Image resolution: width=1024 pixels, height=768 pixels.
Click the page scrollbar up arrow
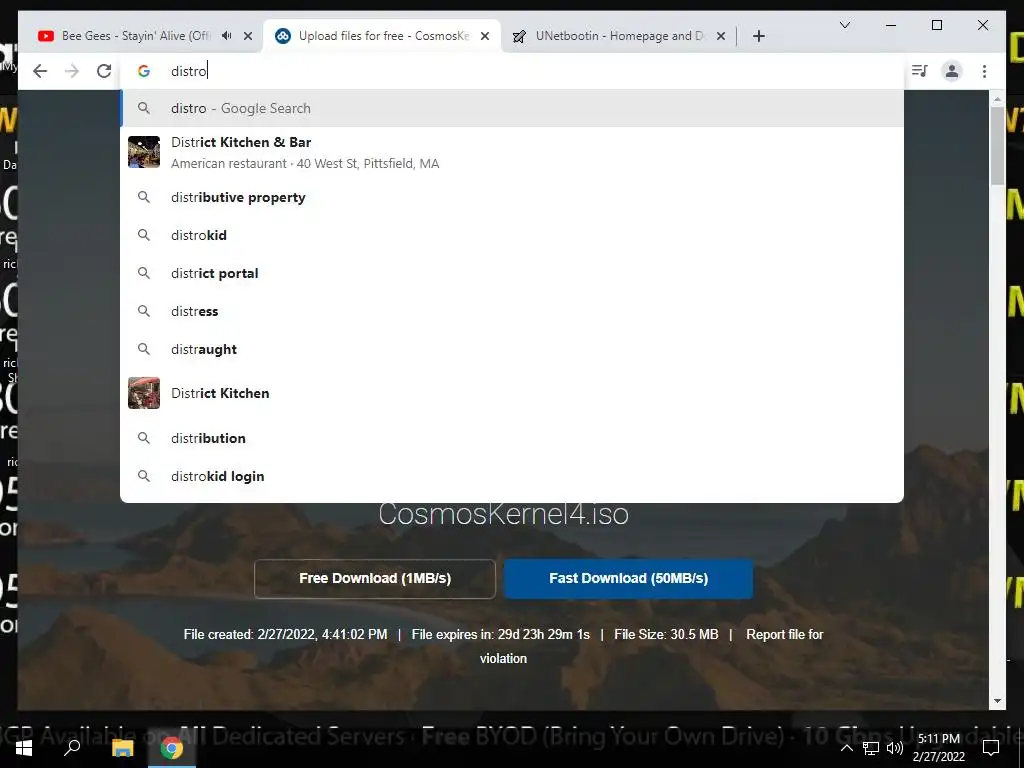pos(997,99)
